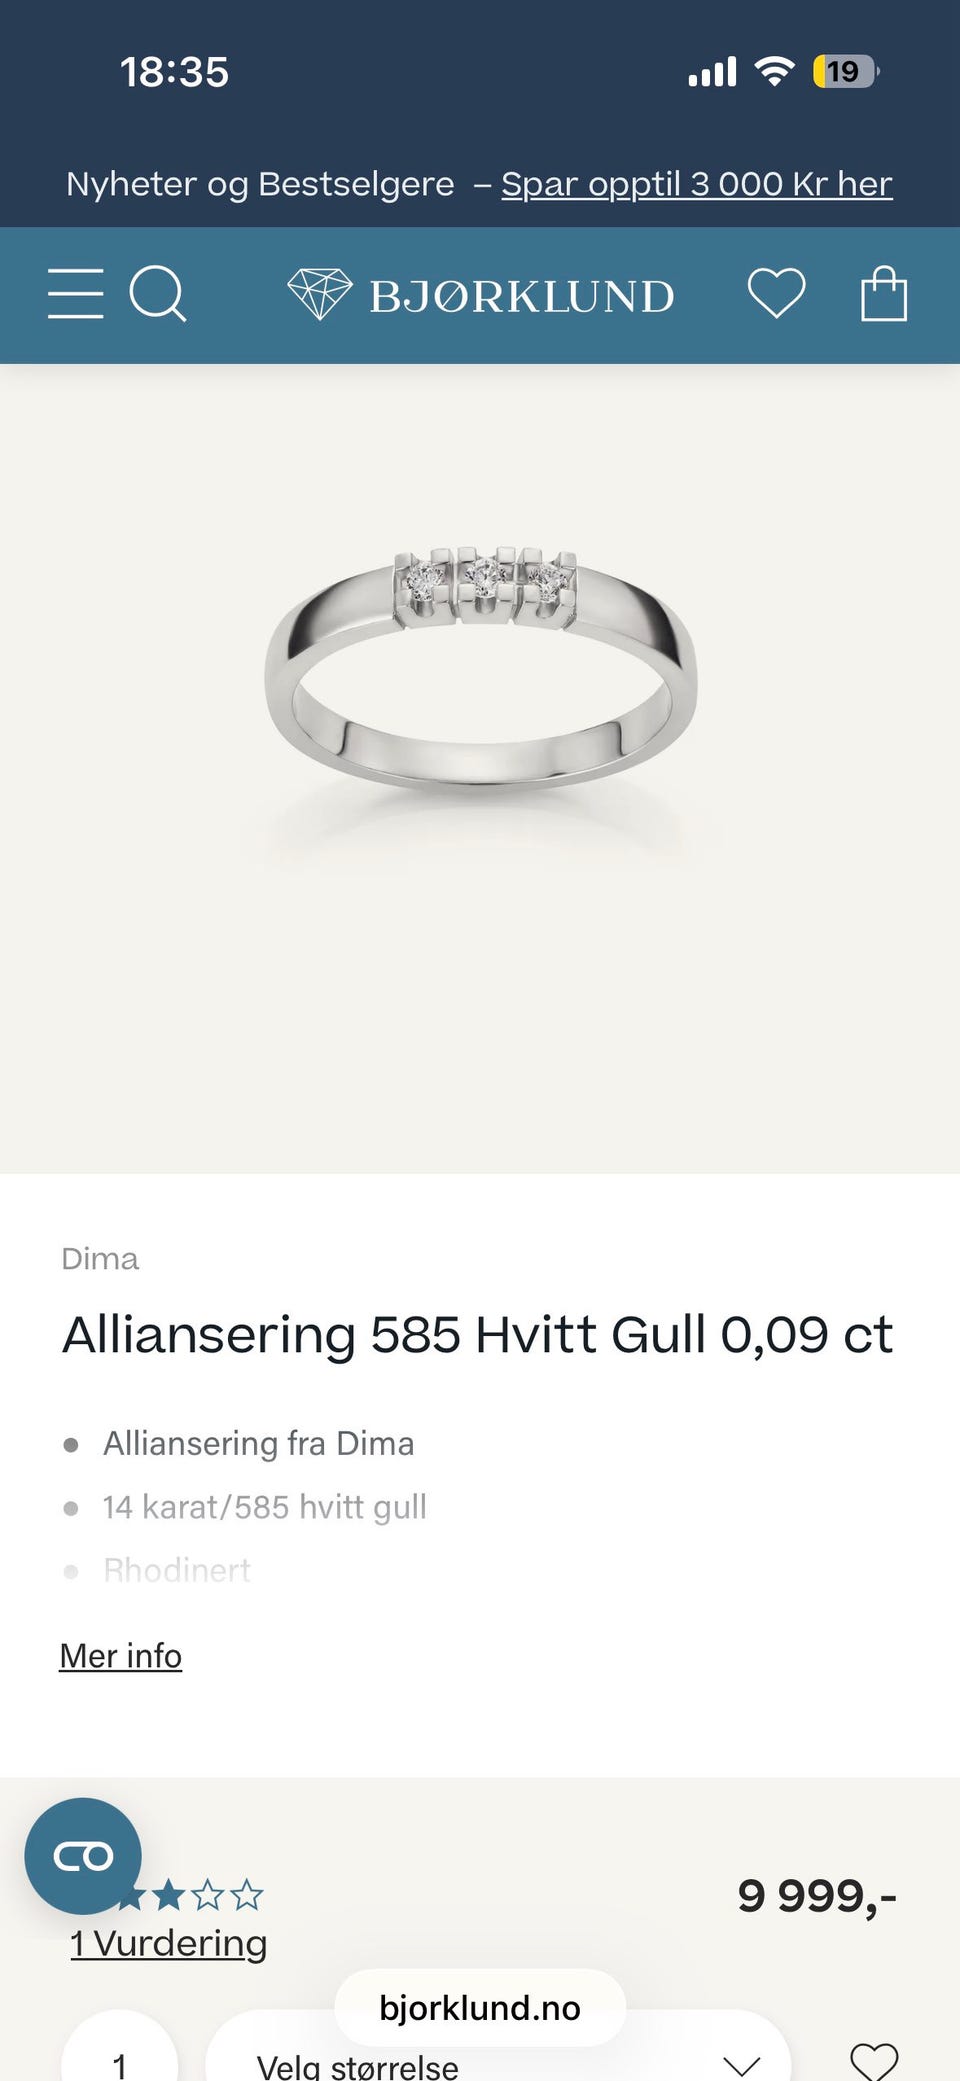The image size is (960, 2081).
Task: Tap the ring product image
Action: coord(480,670)
